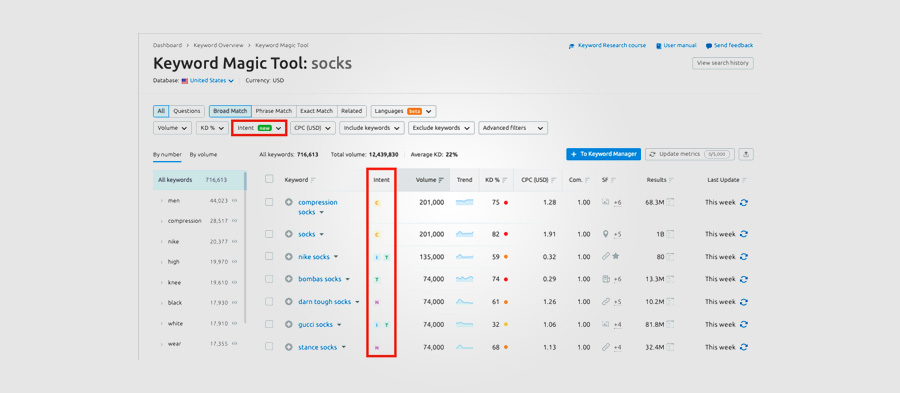Check the box beside darn tough socks
Image resolution: width=900 pixels, height=393 pixels.
[269, 301]
